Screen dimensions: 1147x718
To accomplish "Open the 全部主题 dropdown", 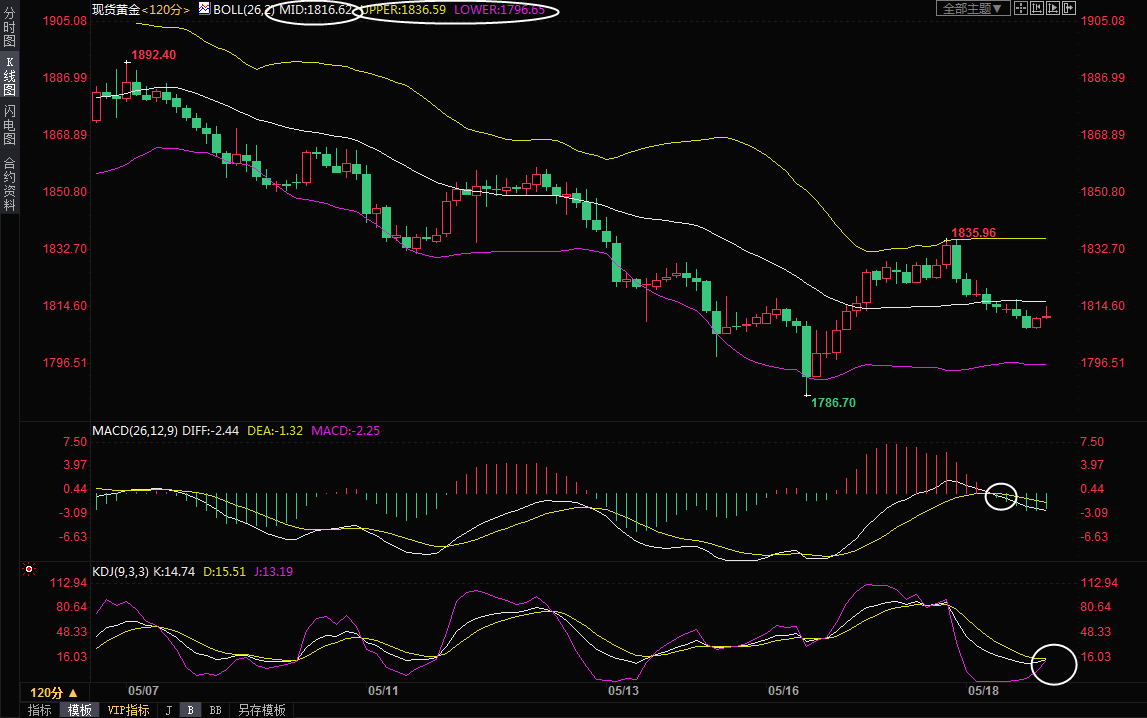I will (971, 8).
